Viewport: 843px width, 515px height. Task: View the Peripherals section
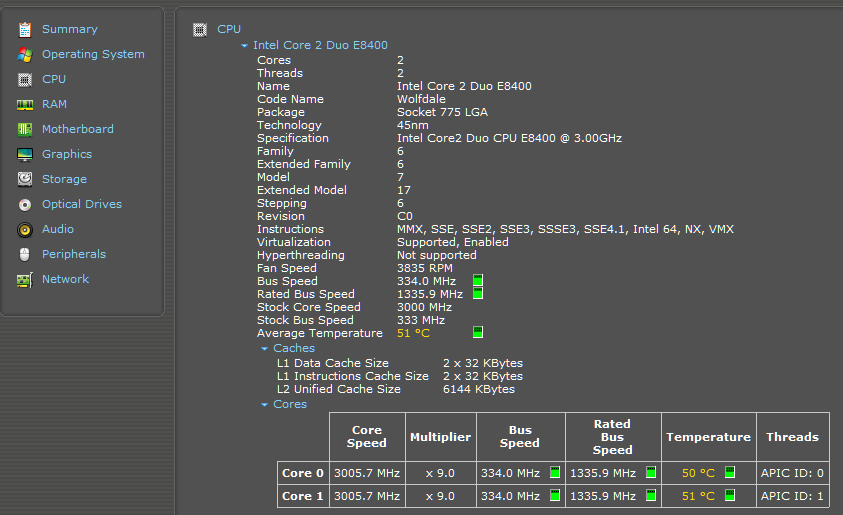point(74,254)
